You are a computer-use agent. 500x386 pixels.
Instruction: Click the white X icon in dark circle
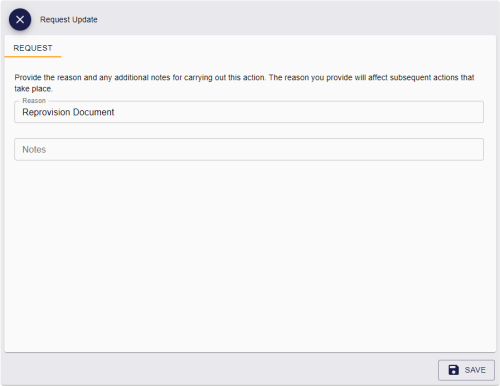20,20
